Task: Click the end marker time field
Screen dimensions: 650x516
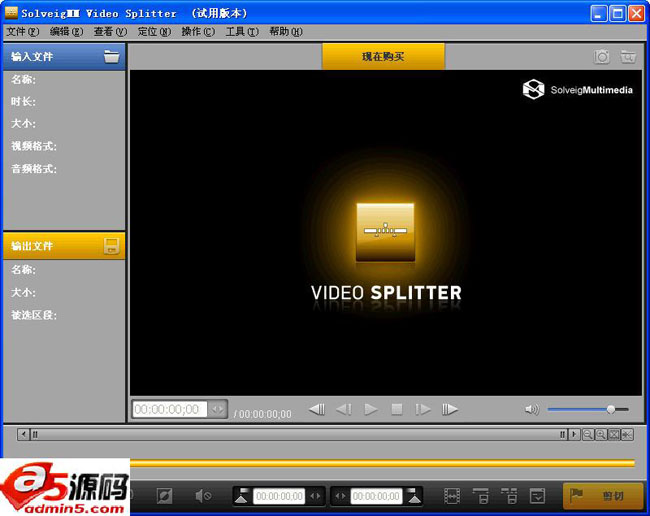Action: [x=376, y=496]
